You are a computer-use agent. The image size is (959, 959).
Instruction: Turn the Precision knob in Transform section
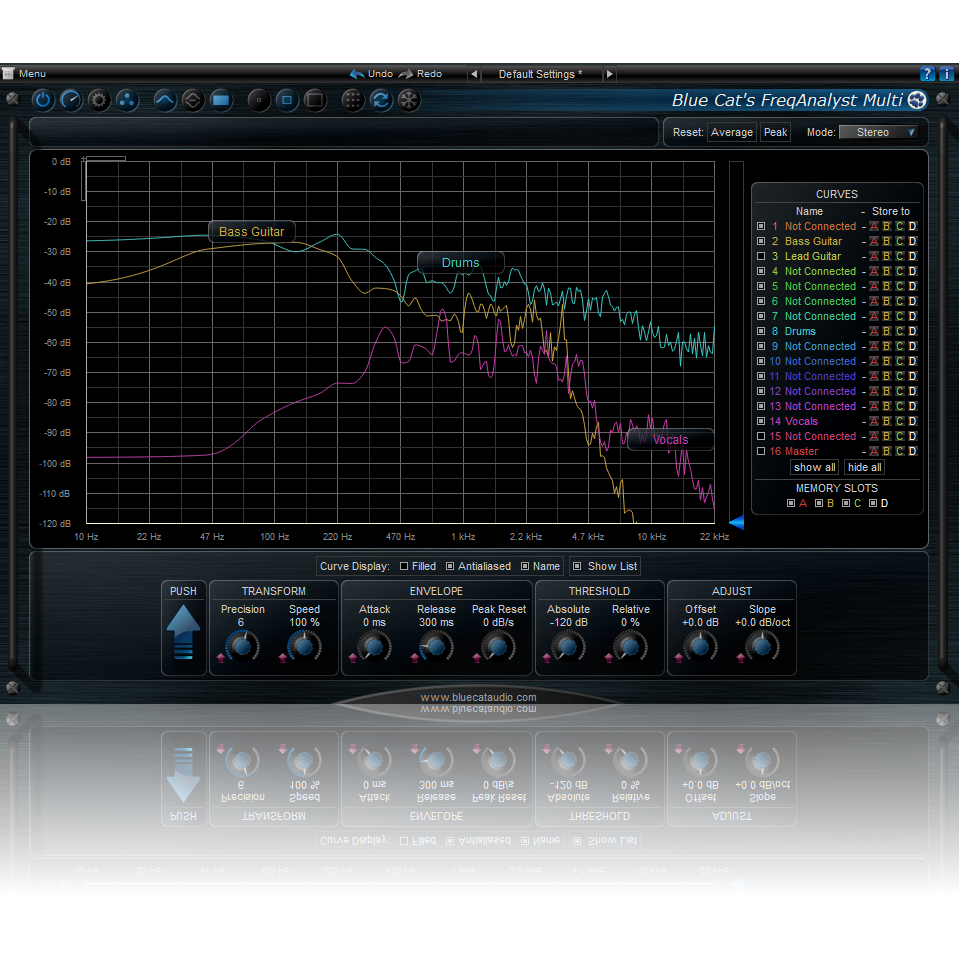[x=240, y=646]
